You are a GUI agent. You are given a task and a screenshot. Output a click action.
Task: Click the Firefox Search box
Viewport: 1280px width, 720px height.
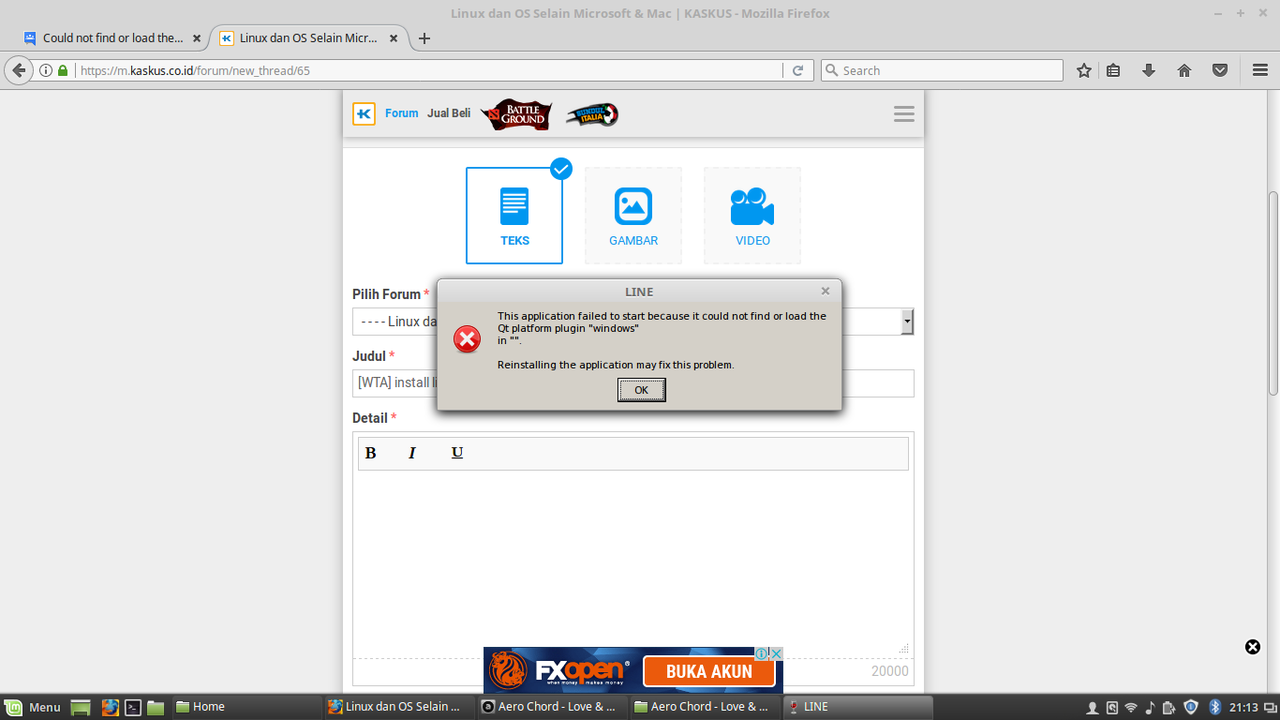coord(942,71)
